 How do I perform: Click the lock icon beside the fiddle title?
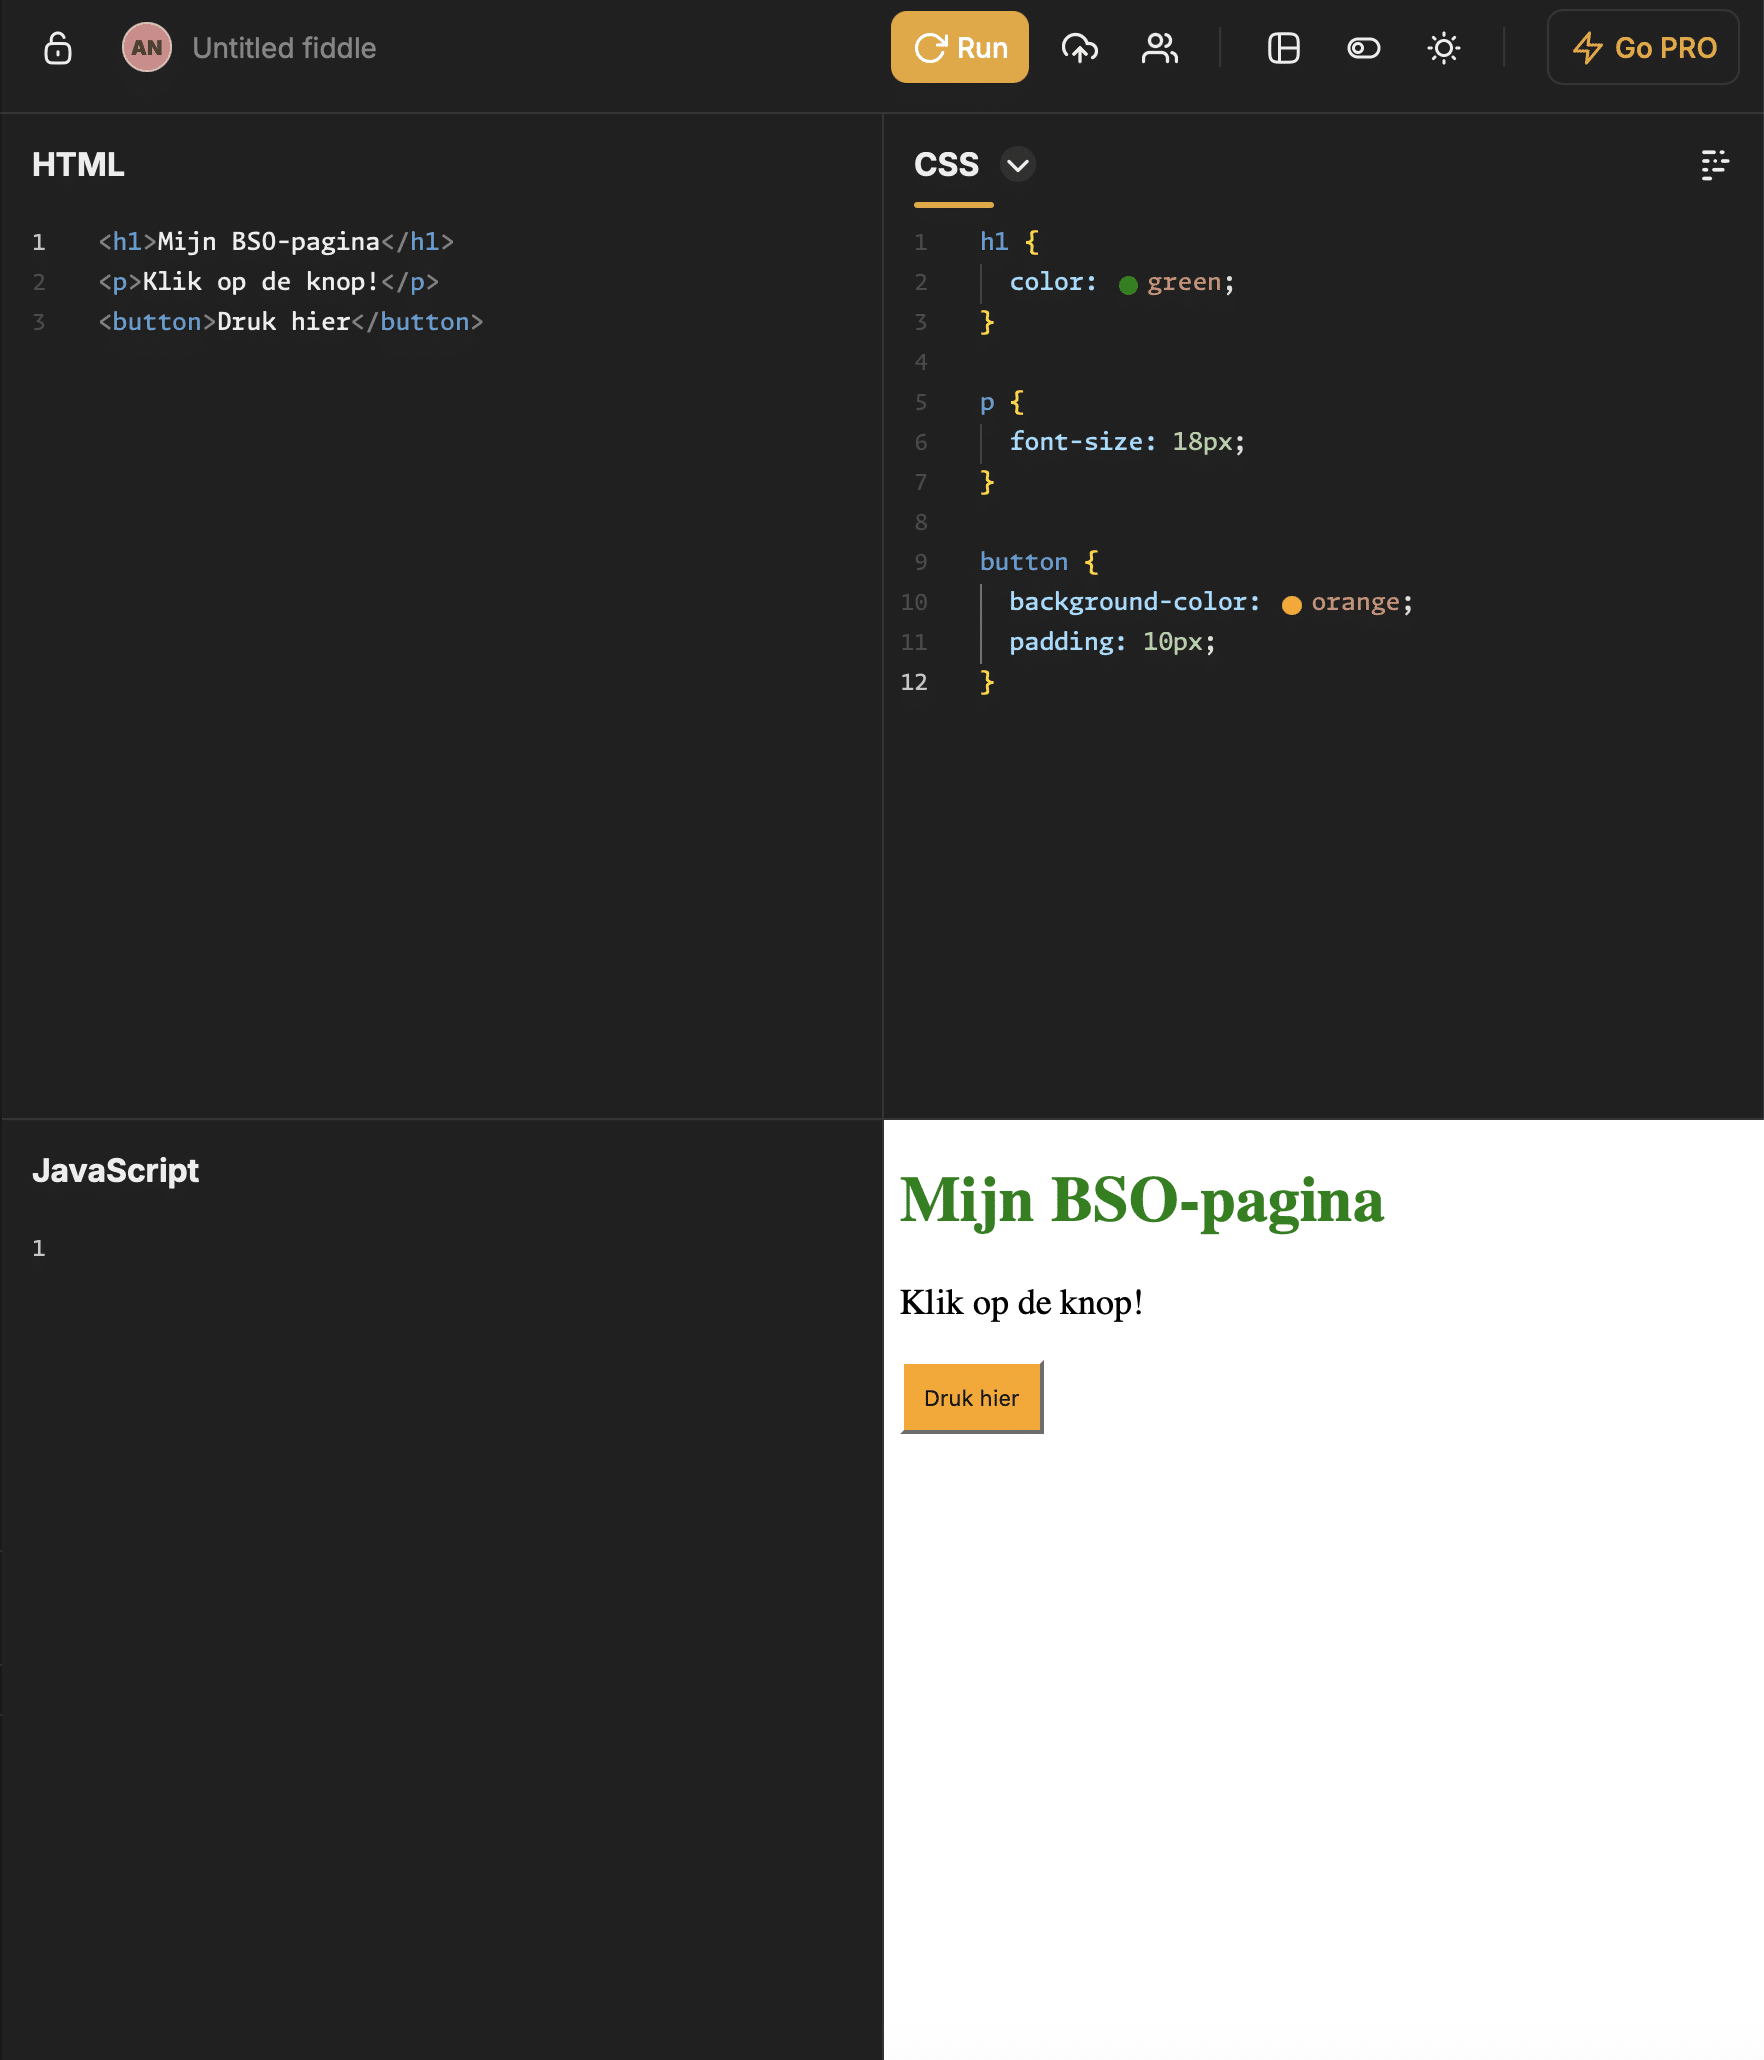point(58,48)
